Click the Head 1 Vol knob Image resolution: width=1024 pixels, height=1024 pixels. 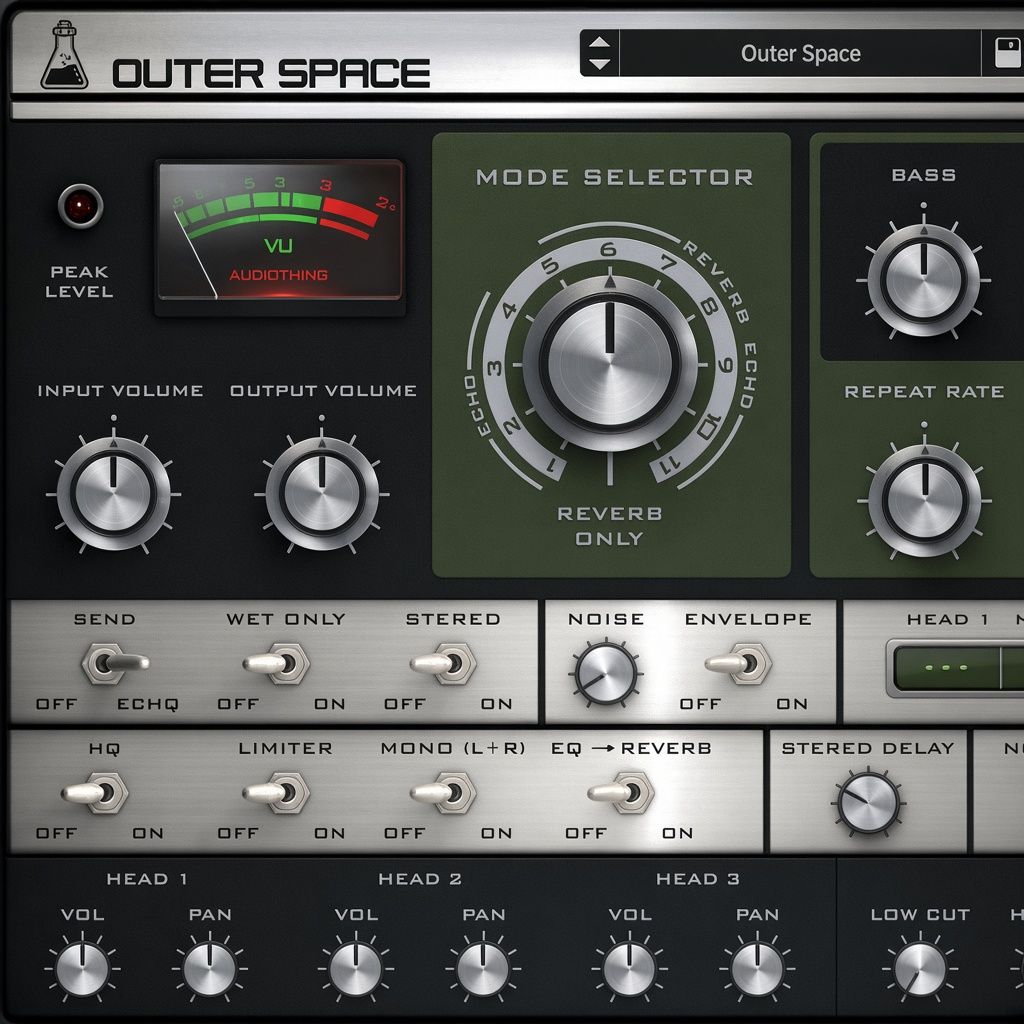(82, 968)
